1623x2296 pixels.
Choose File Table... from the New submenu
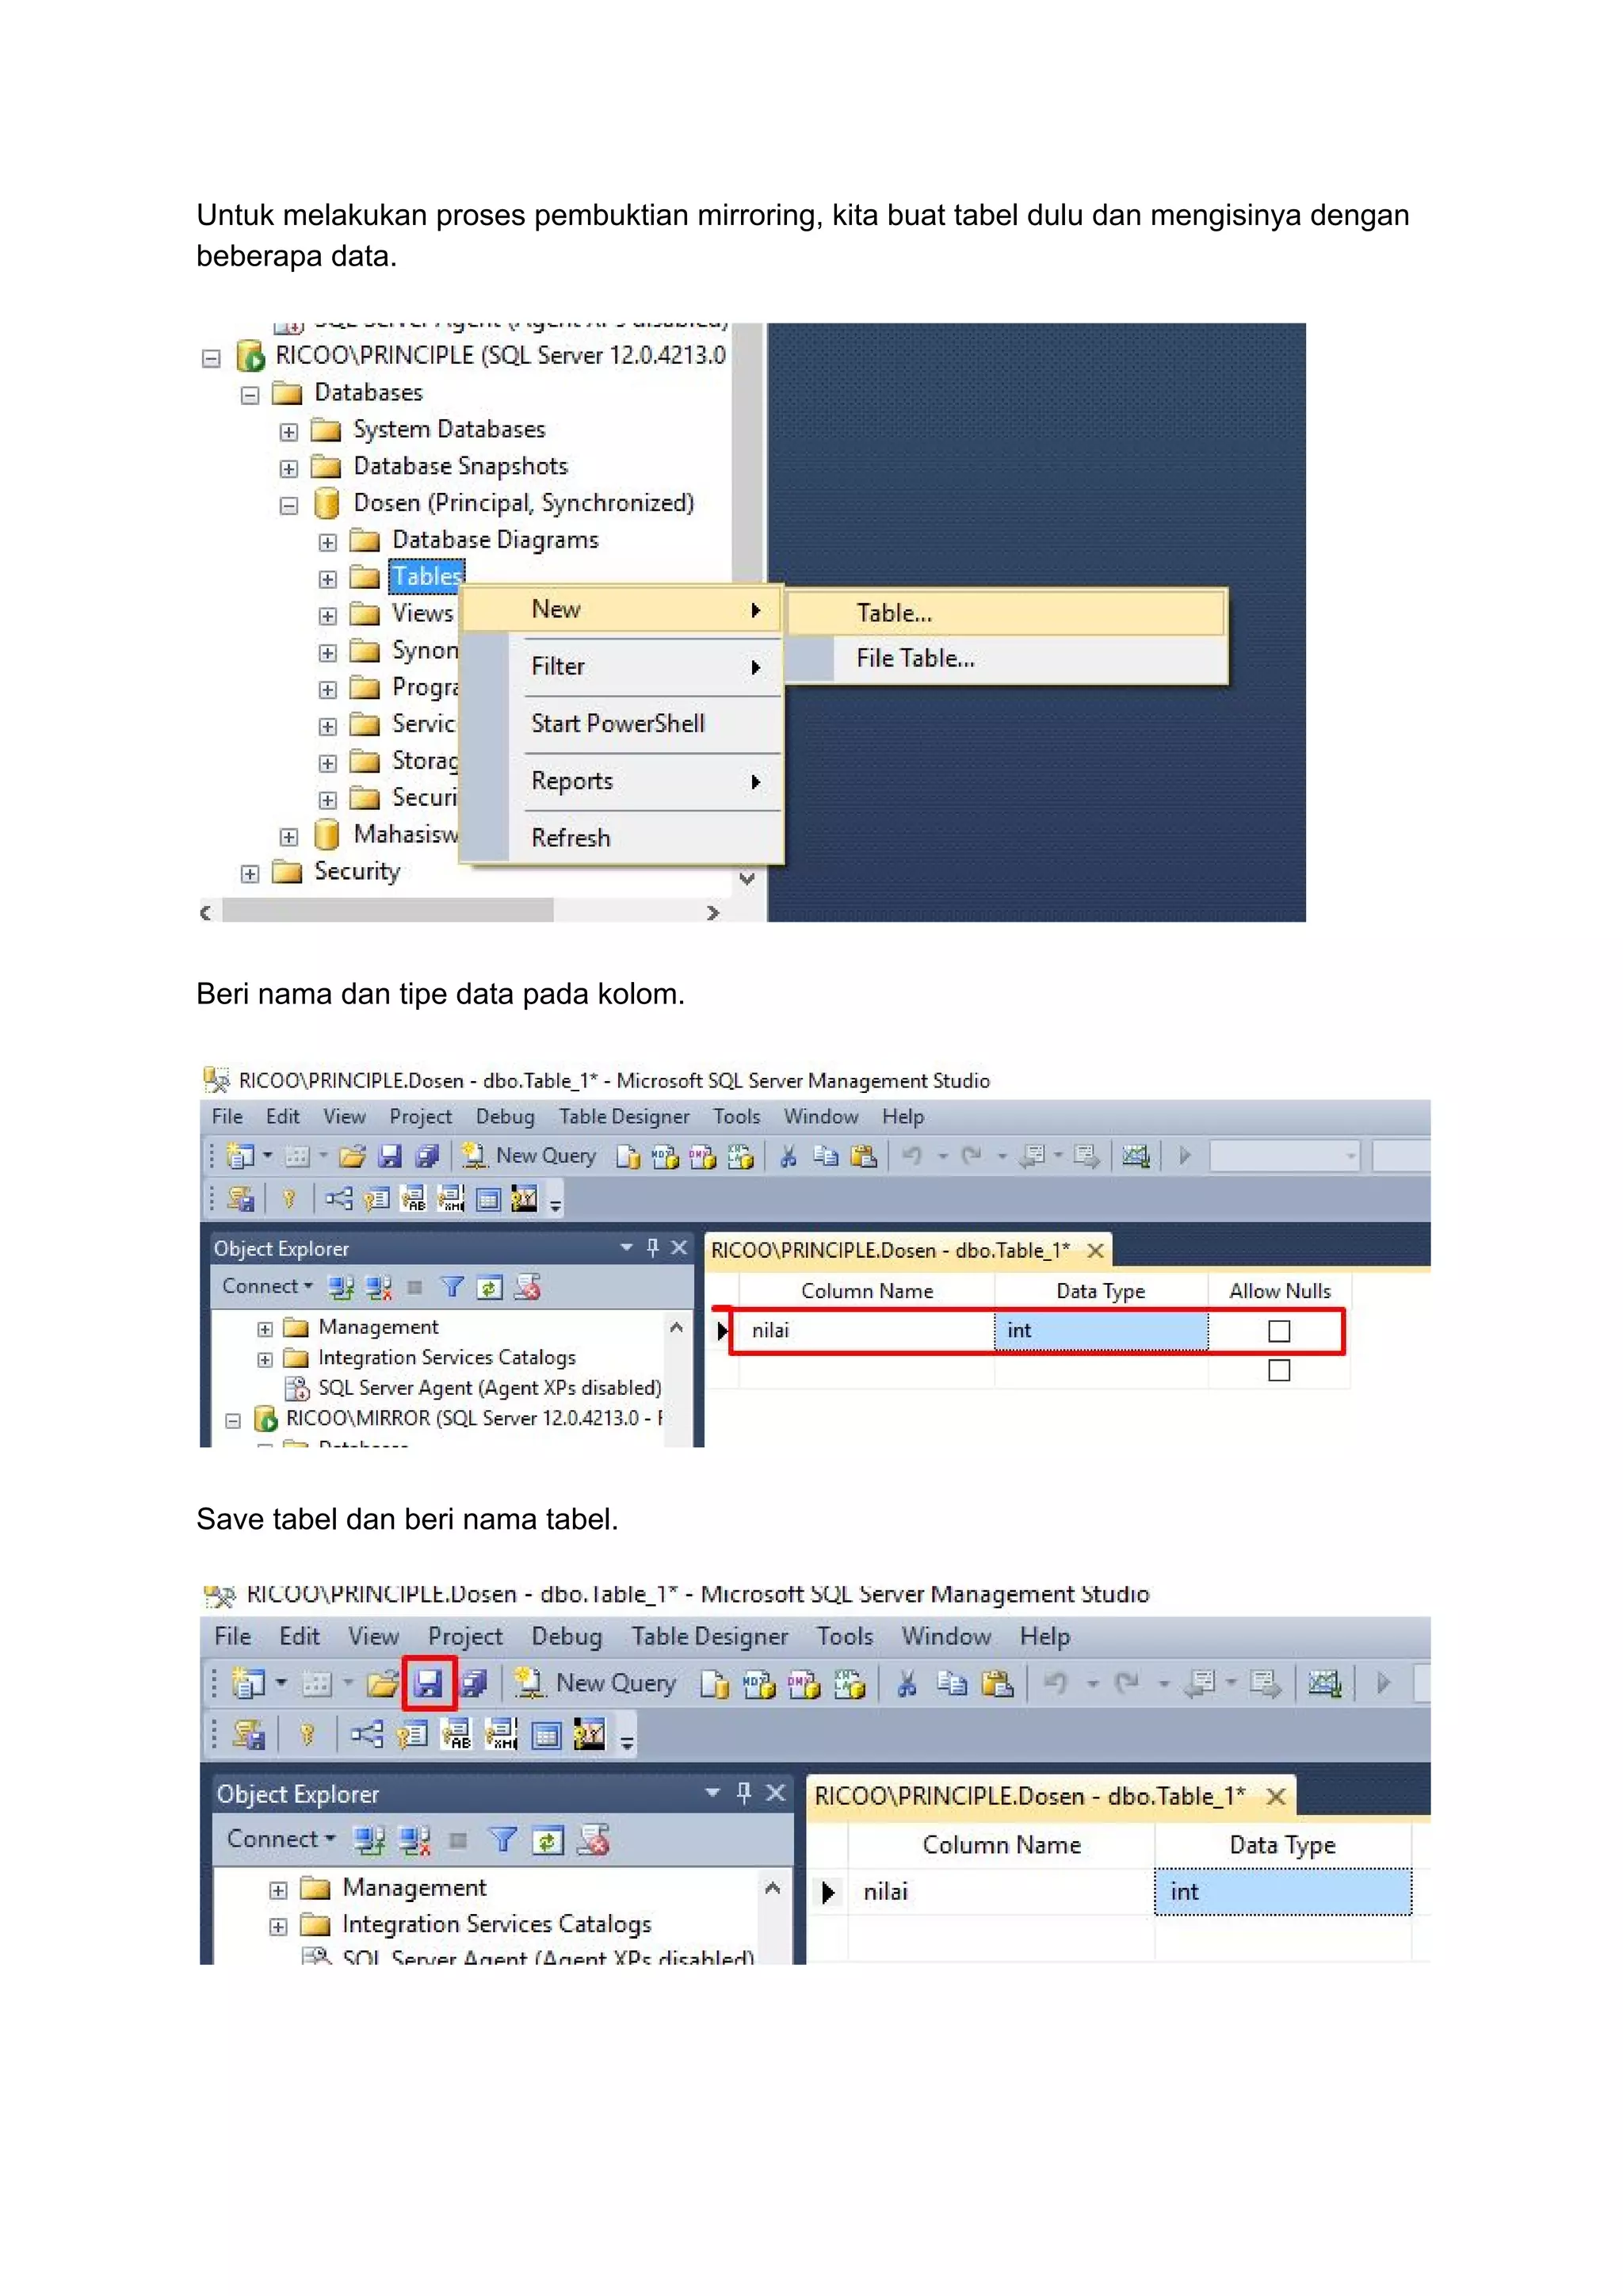(x=1005, y=658)
